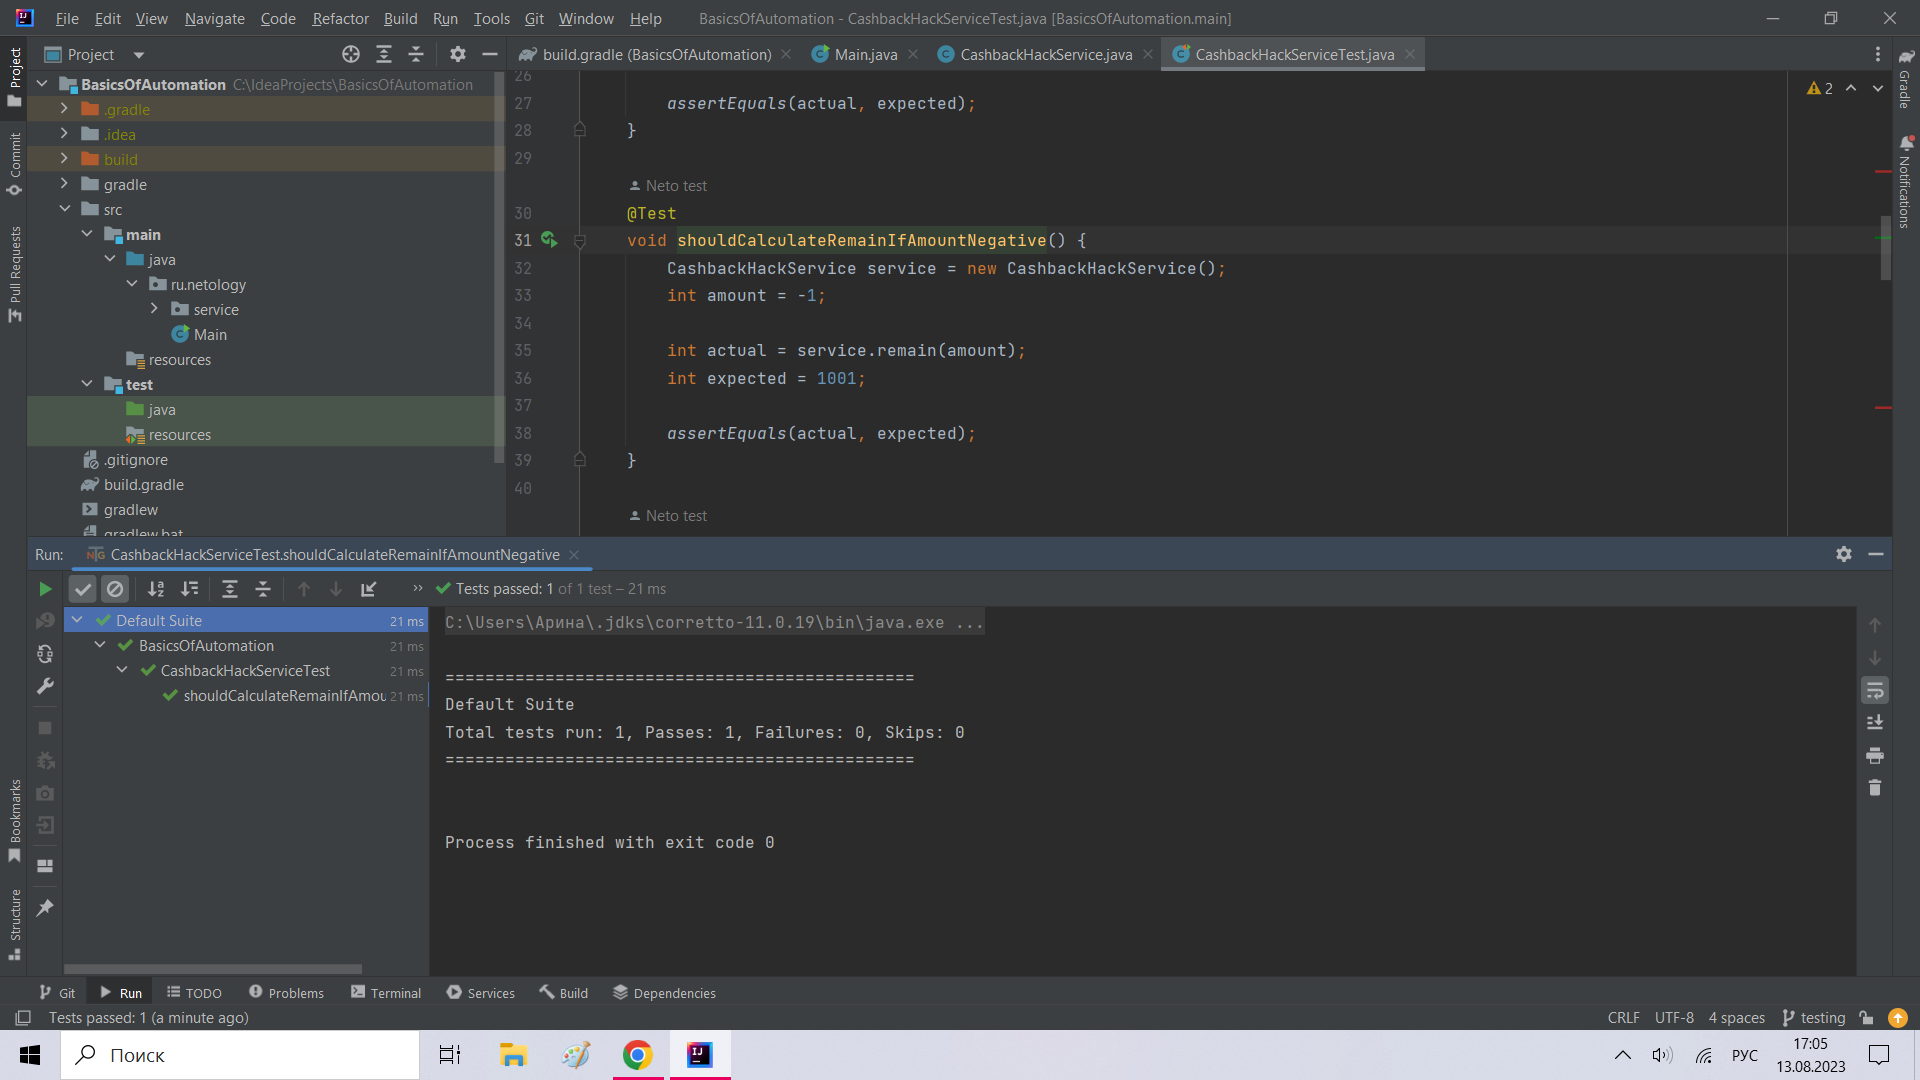Viewport: 1920px width, 1080px height.
Task: Toggle Show Passed tests filter
Action: pyautogui.click(x=83, y=589)
